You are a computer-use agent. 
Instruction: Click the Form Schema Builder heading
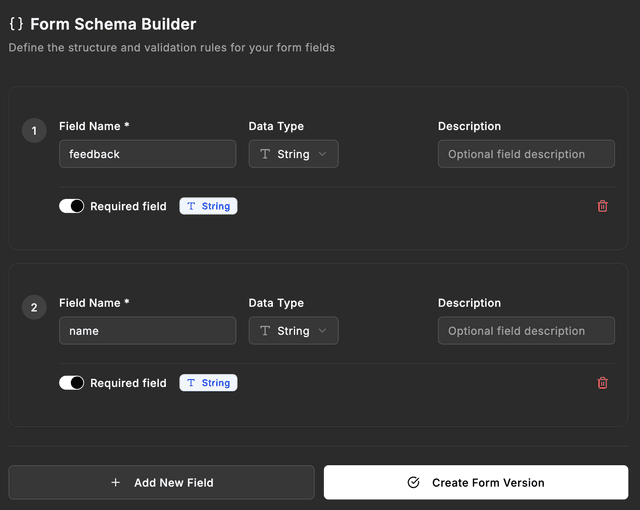(113, 24)
